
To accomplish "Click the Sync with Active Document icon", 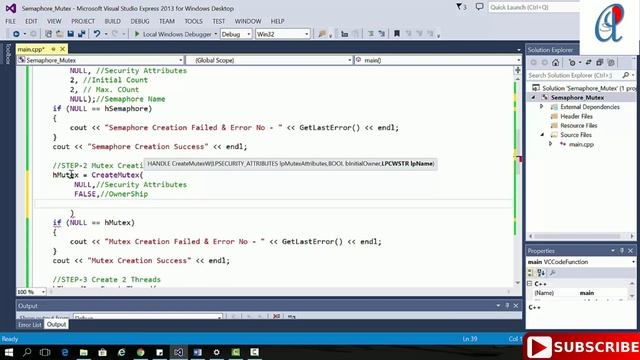I will [588, 62].
